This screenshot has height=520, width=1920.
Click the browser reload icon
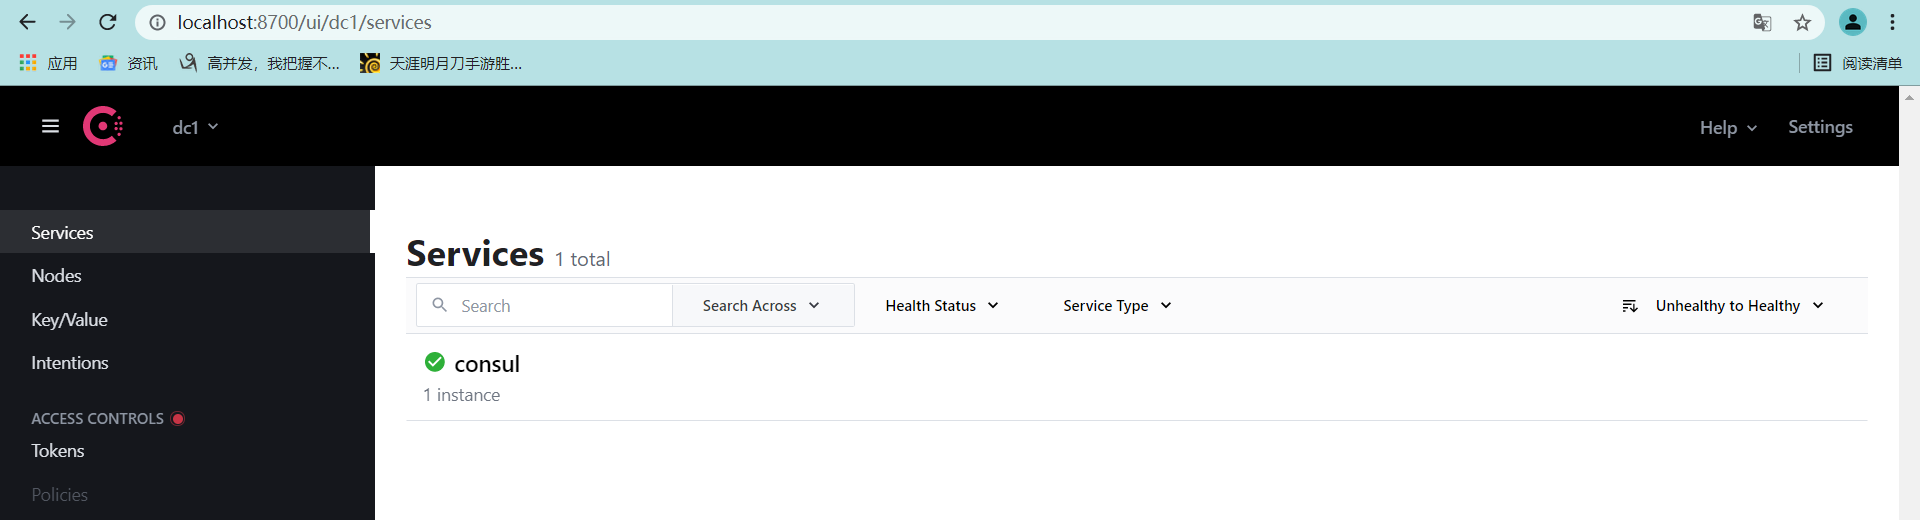pos(108,22)
